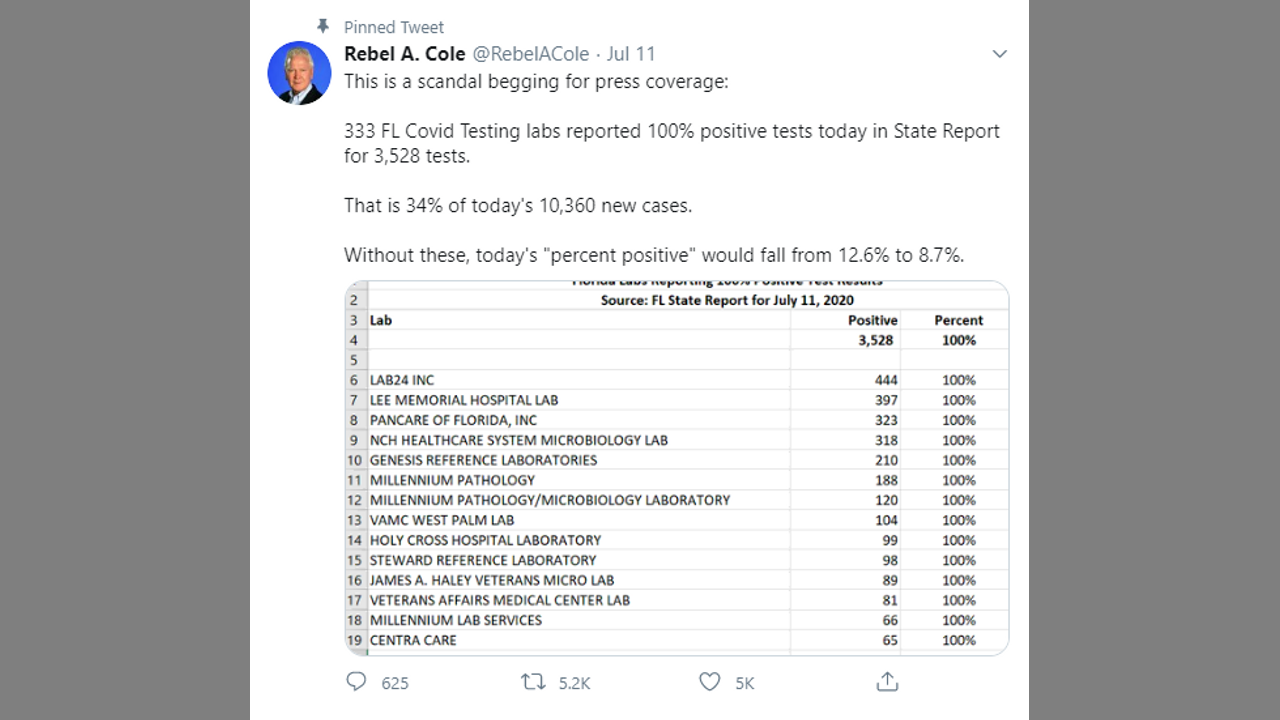
Task: Open Rebel A. Cole's profile picture
Action: point(299,73)
